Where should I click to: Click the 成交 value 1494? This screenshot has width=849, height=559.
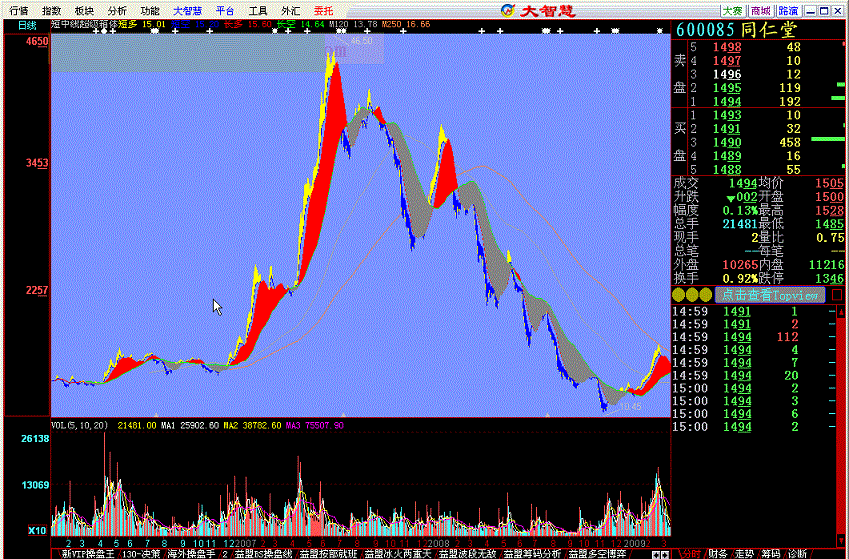tap(742, 183)
